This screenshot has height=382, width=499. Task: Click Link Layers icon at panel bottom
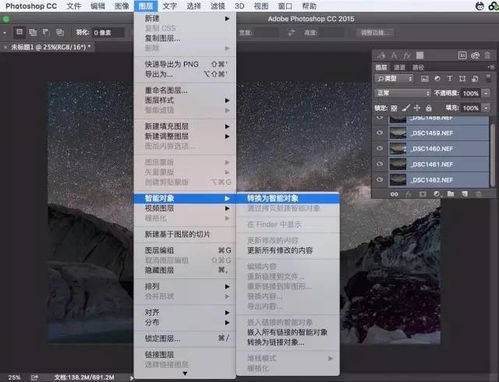[394, 194]
